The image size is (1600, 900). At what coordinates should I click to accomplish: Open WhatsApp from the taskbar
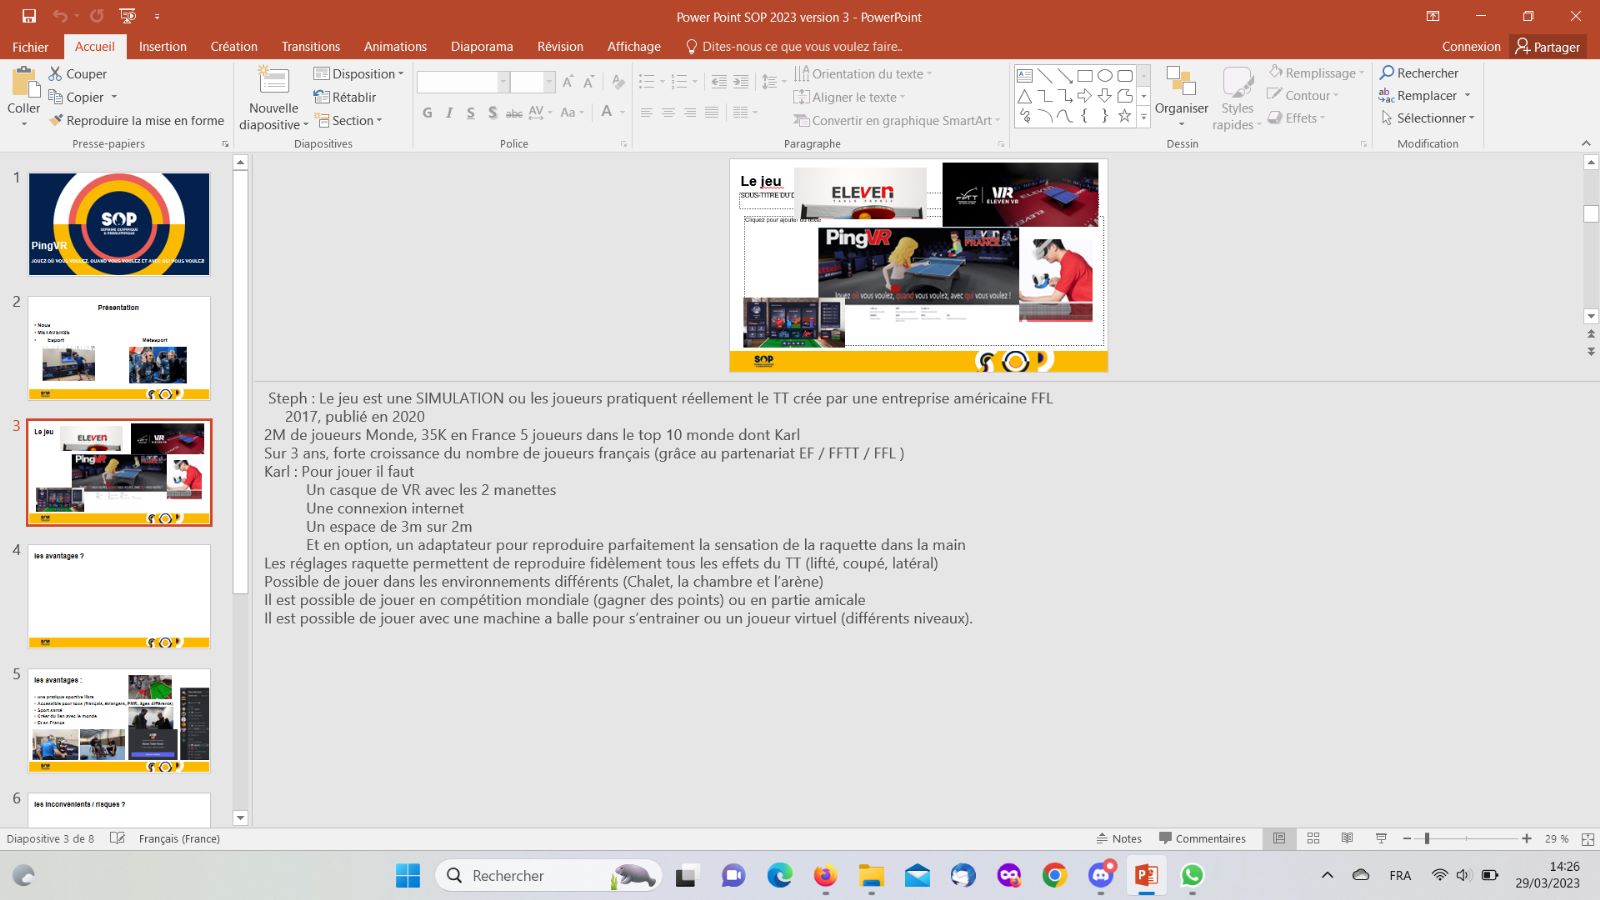point(1191,876)
